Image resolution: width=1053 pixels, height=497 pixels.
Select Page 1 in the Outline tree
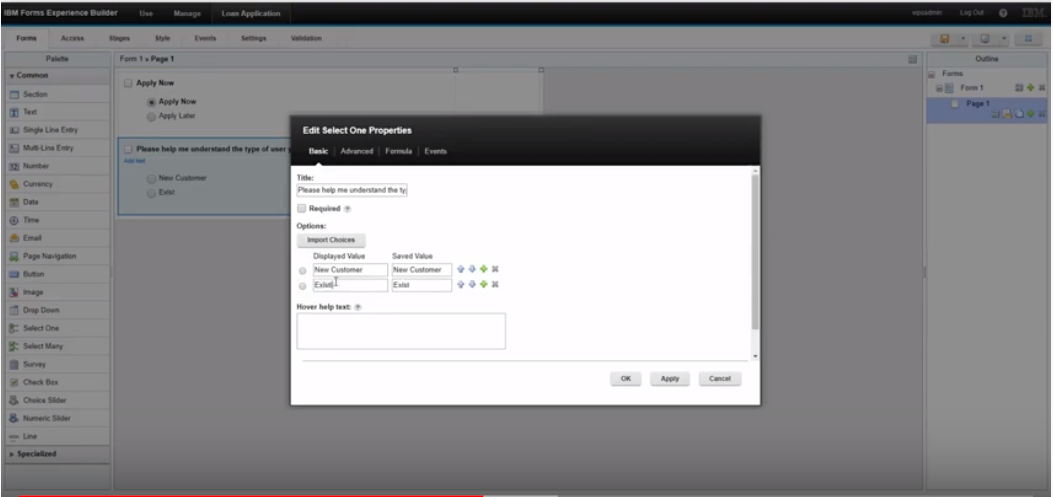[x=977, y=103]
